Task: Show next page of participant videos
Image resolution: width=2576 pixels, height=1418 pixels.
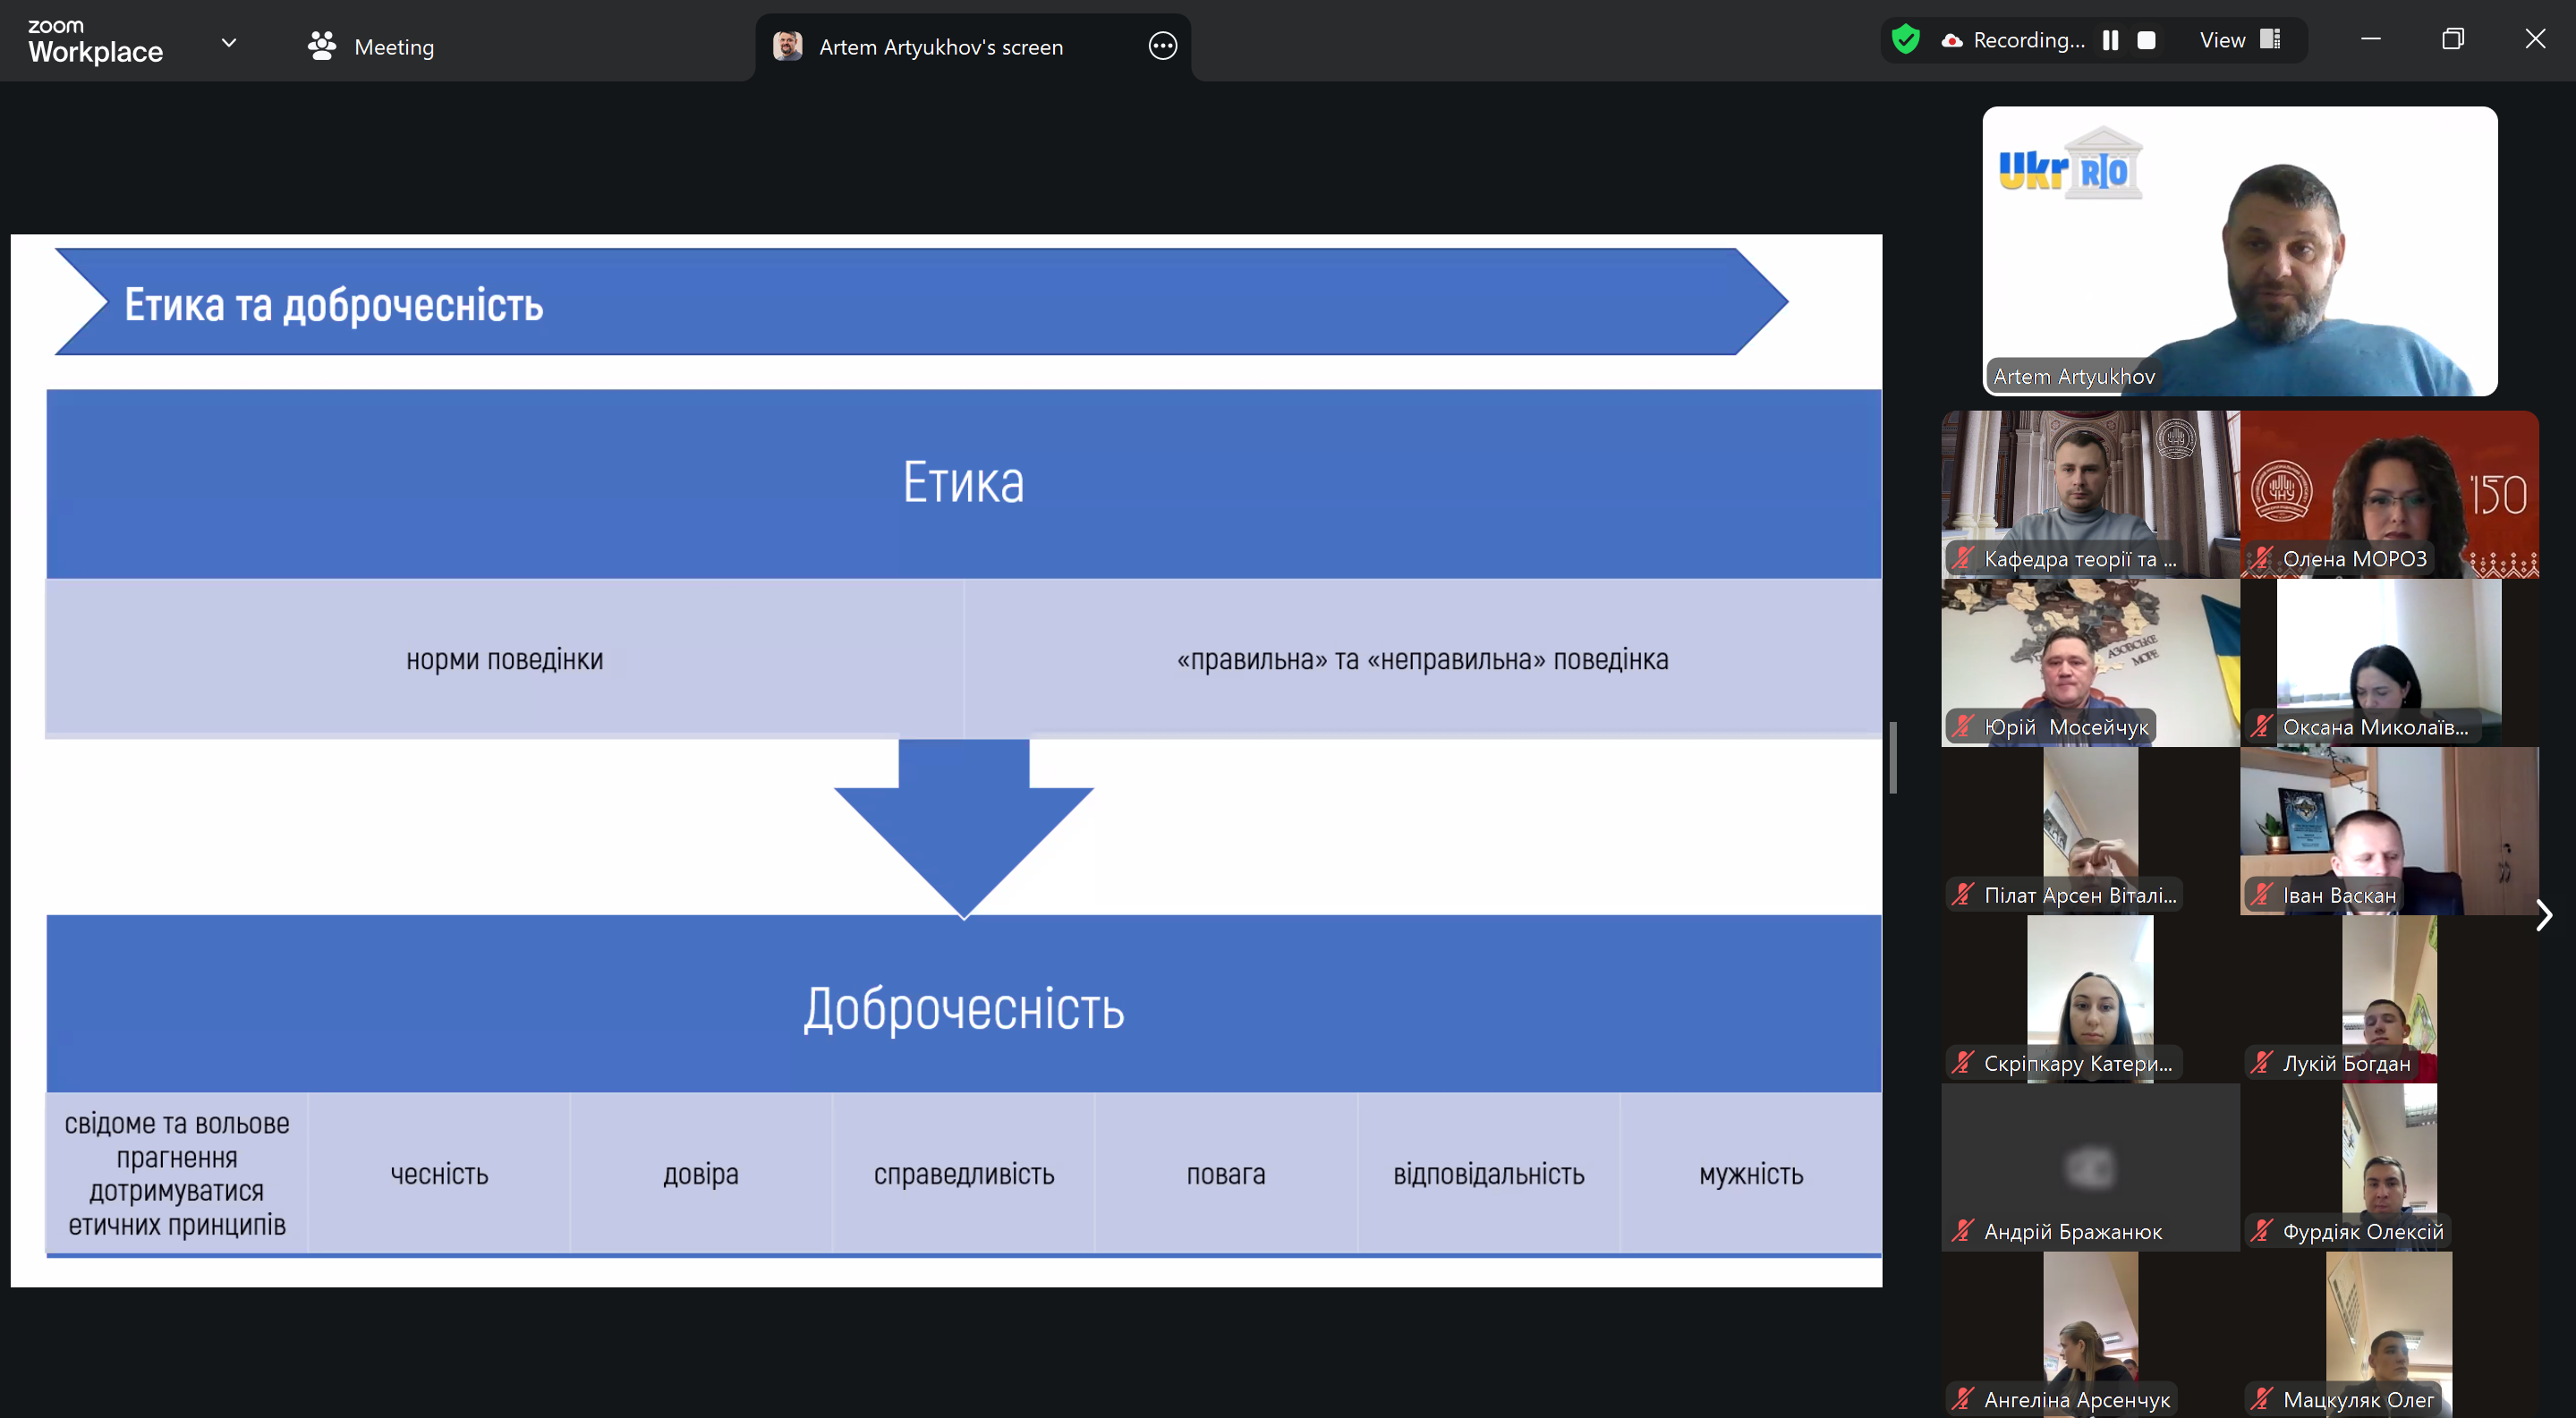Action: (2544, 915)
